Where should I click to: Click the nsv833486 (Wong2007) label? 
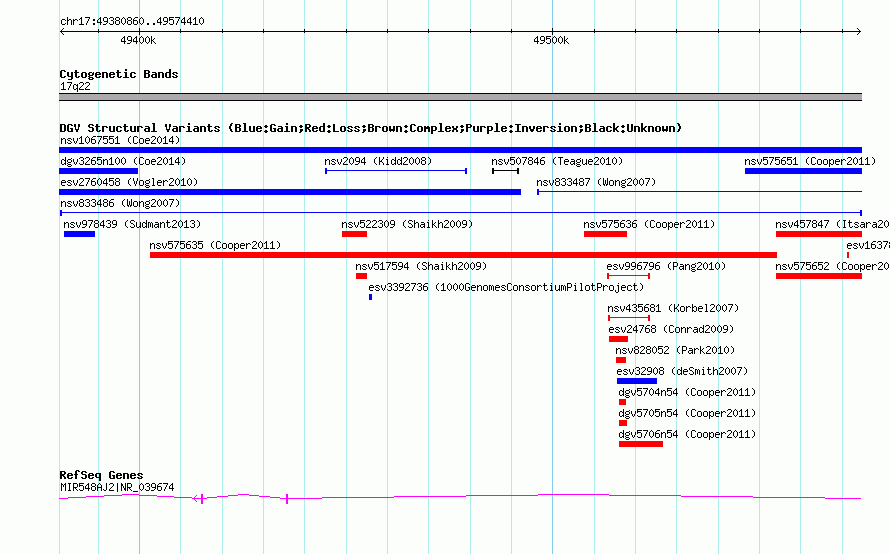point(120,203)
